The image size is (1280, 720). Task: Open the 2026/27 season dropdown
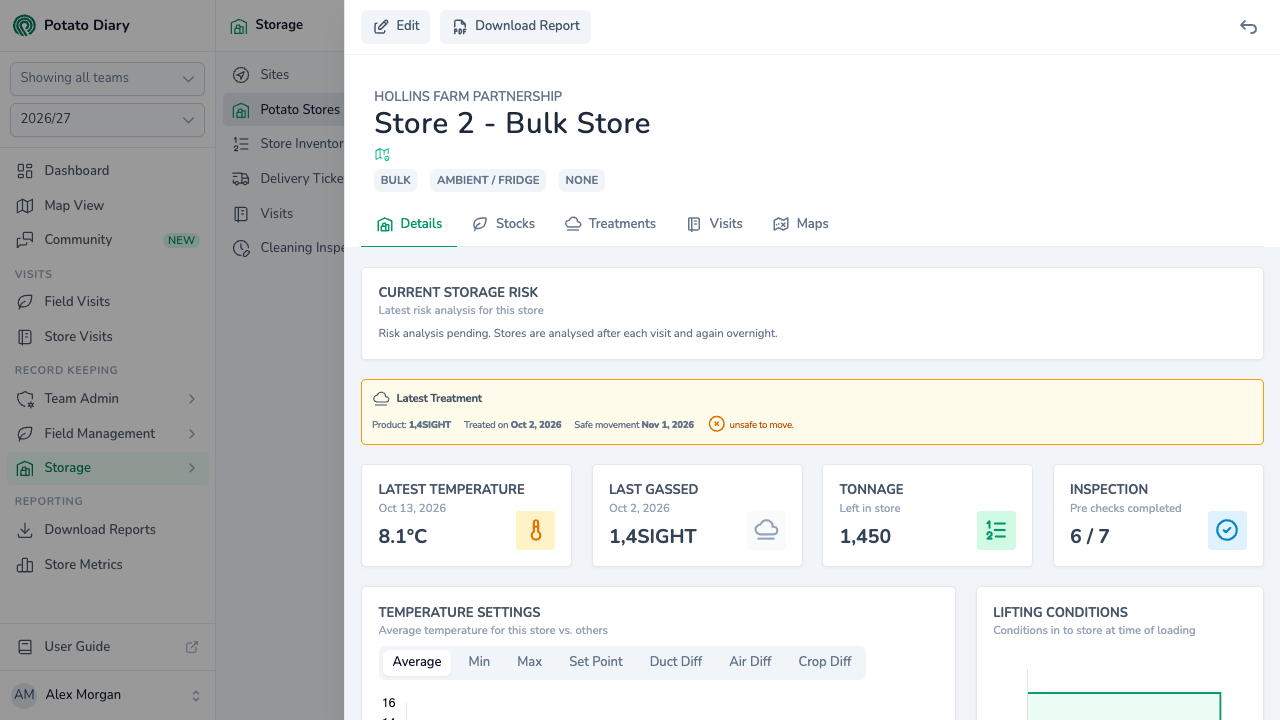(107, 119)
